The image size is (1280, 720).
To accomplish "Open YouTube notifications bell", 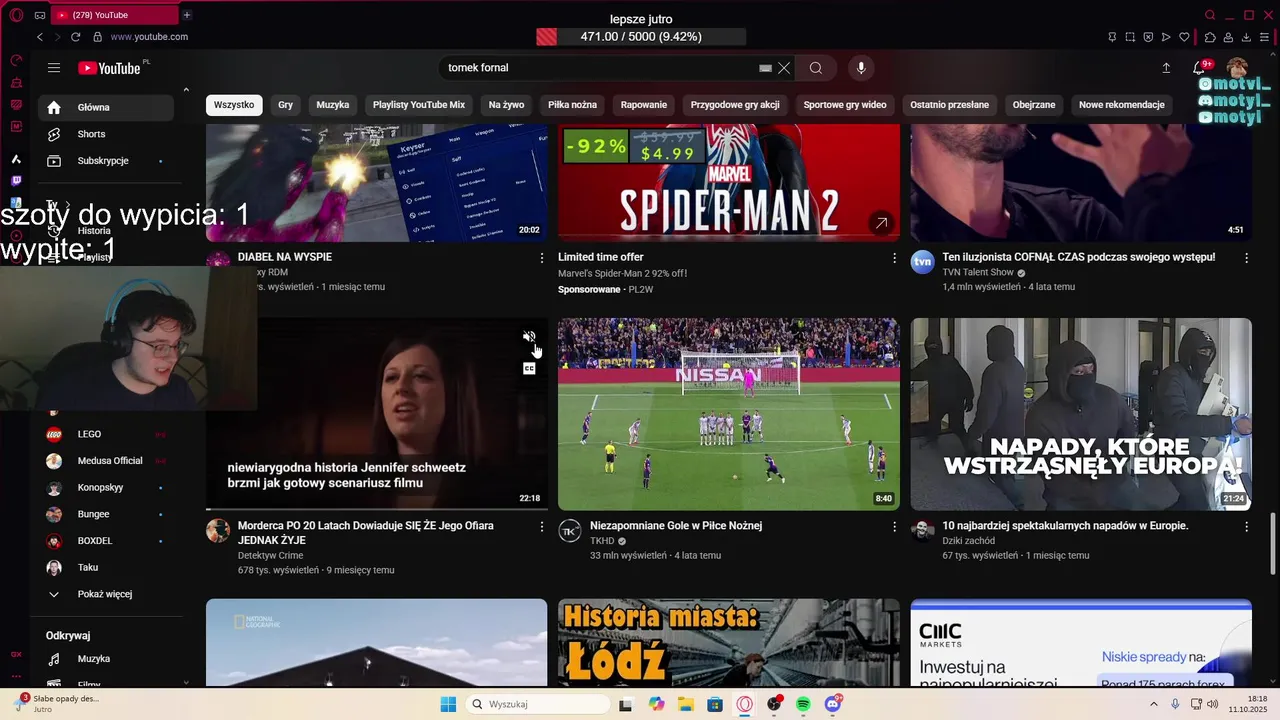I will point(1199,68).
